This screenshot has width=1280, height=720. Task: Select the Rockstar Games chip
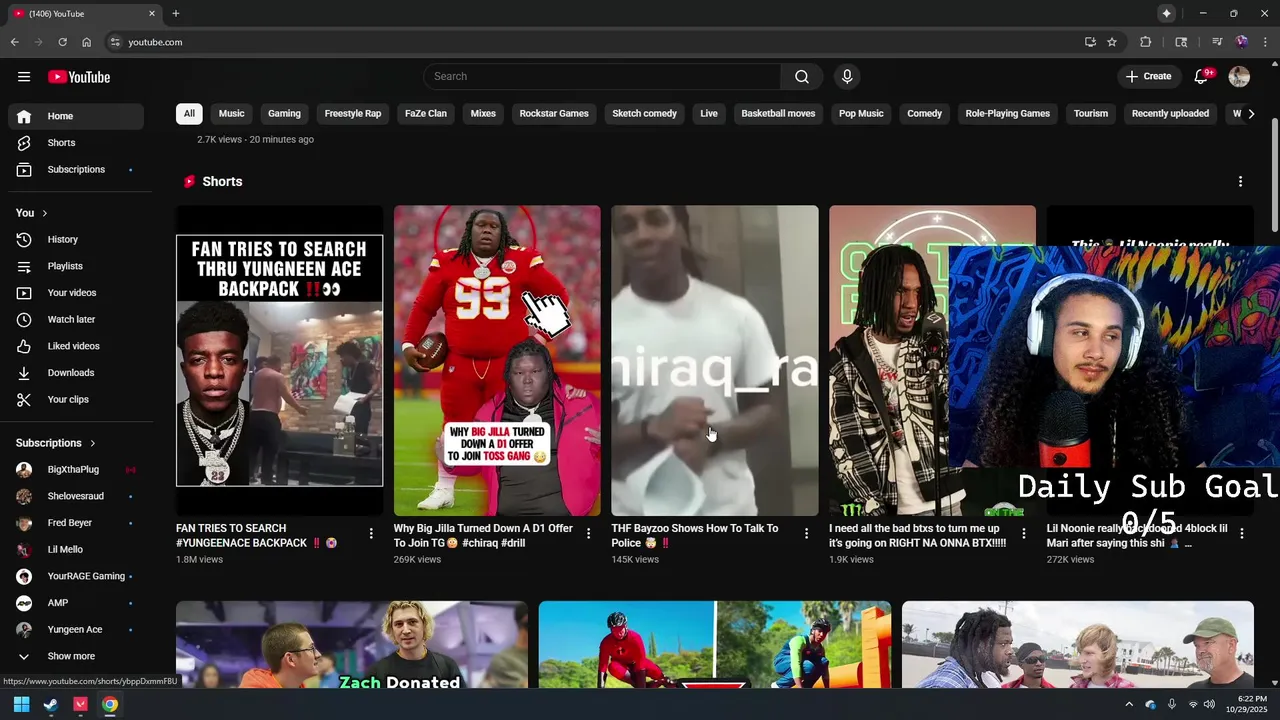554,114
